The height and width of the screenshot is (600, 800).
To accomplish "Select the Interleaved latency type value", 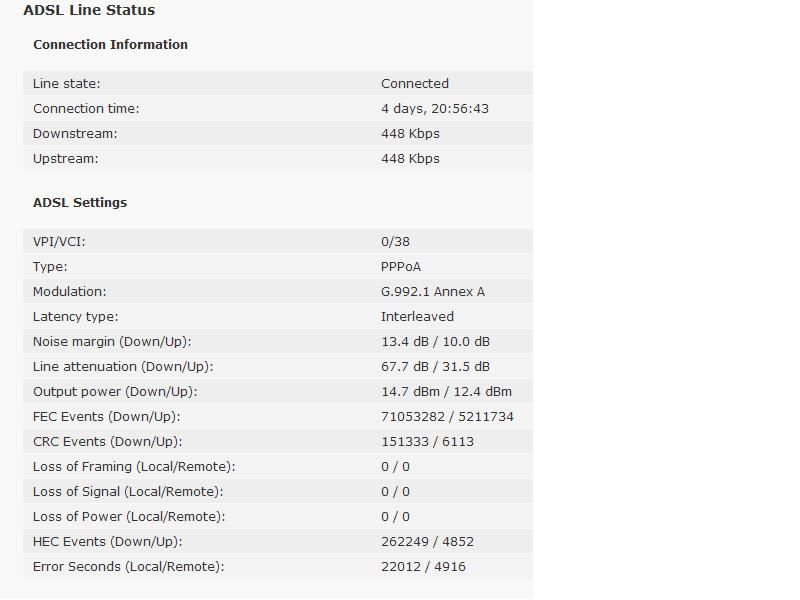I will point(417,317).
